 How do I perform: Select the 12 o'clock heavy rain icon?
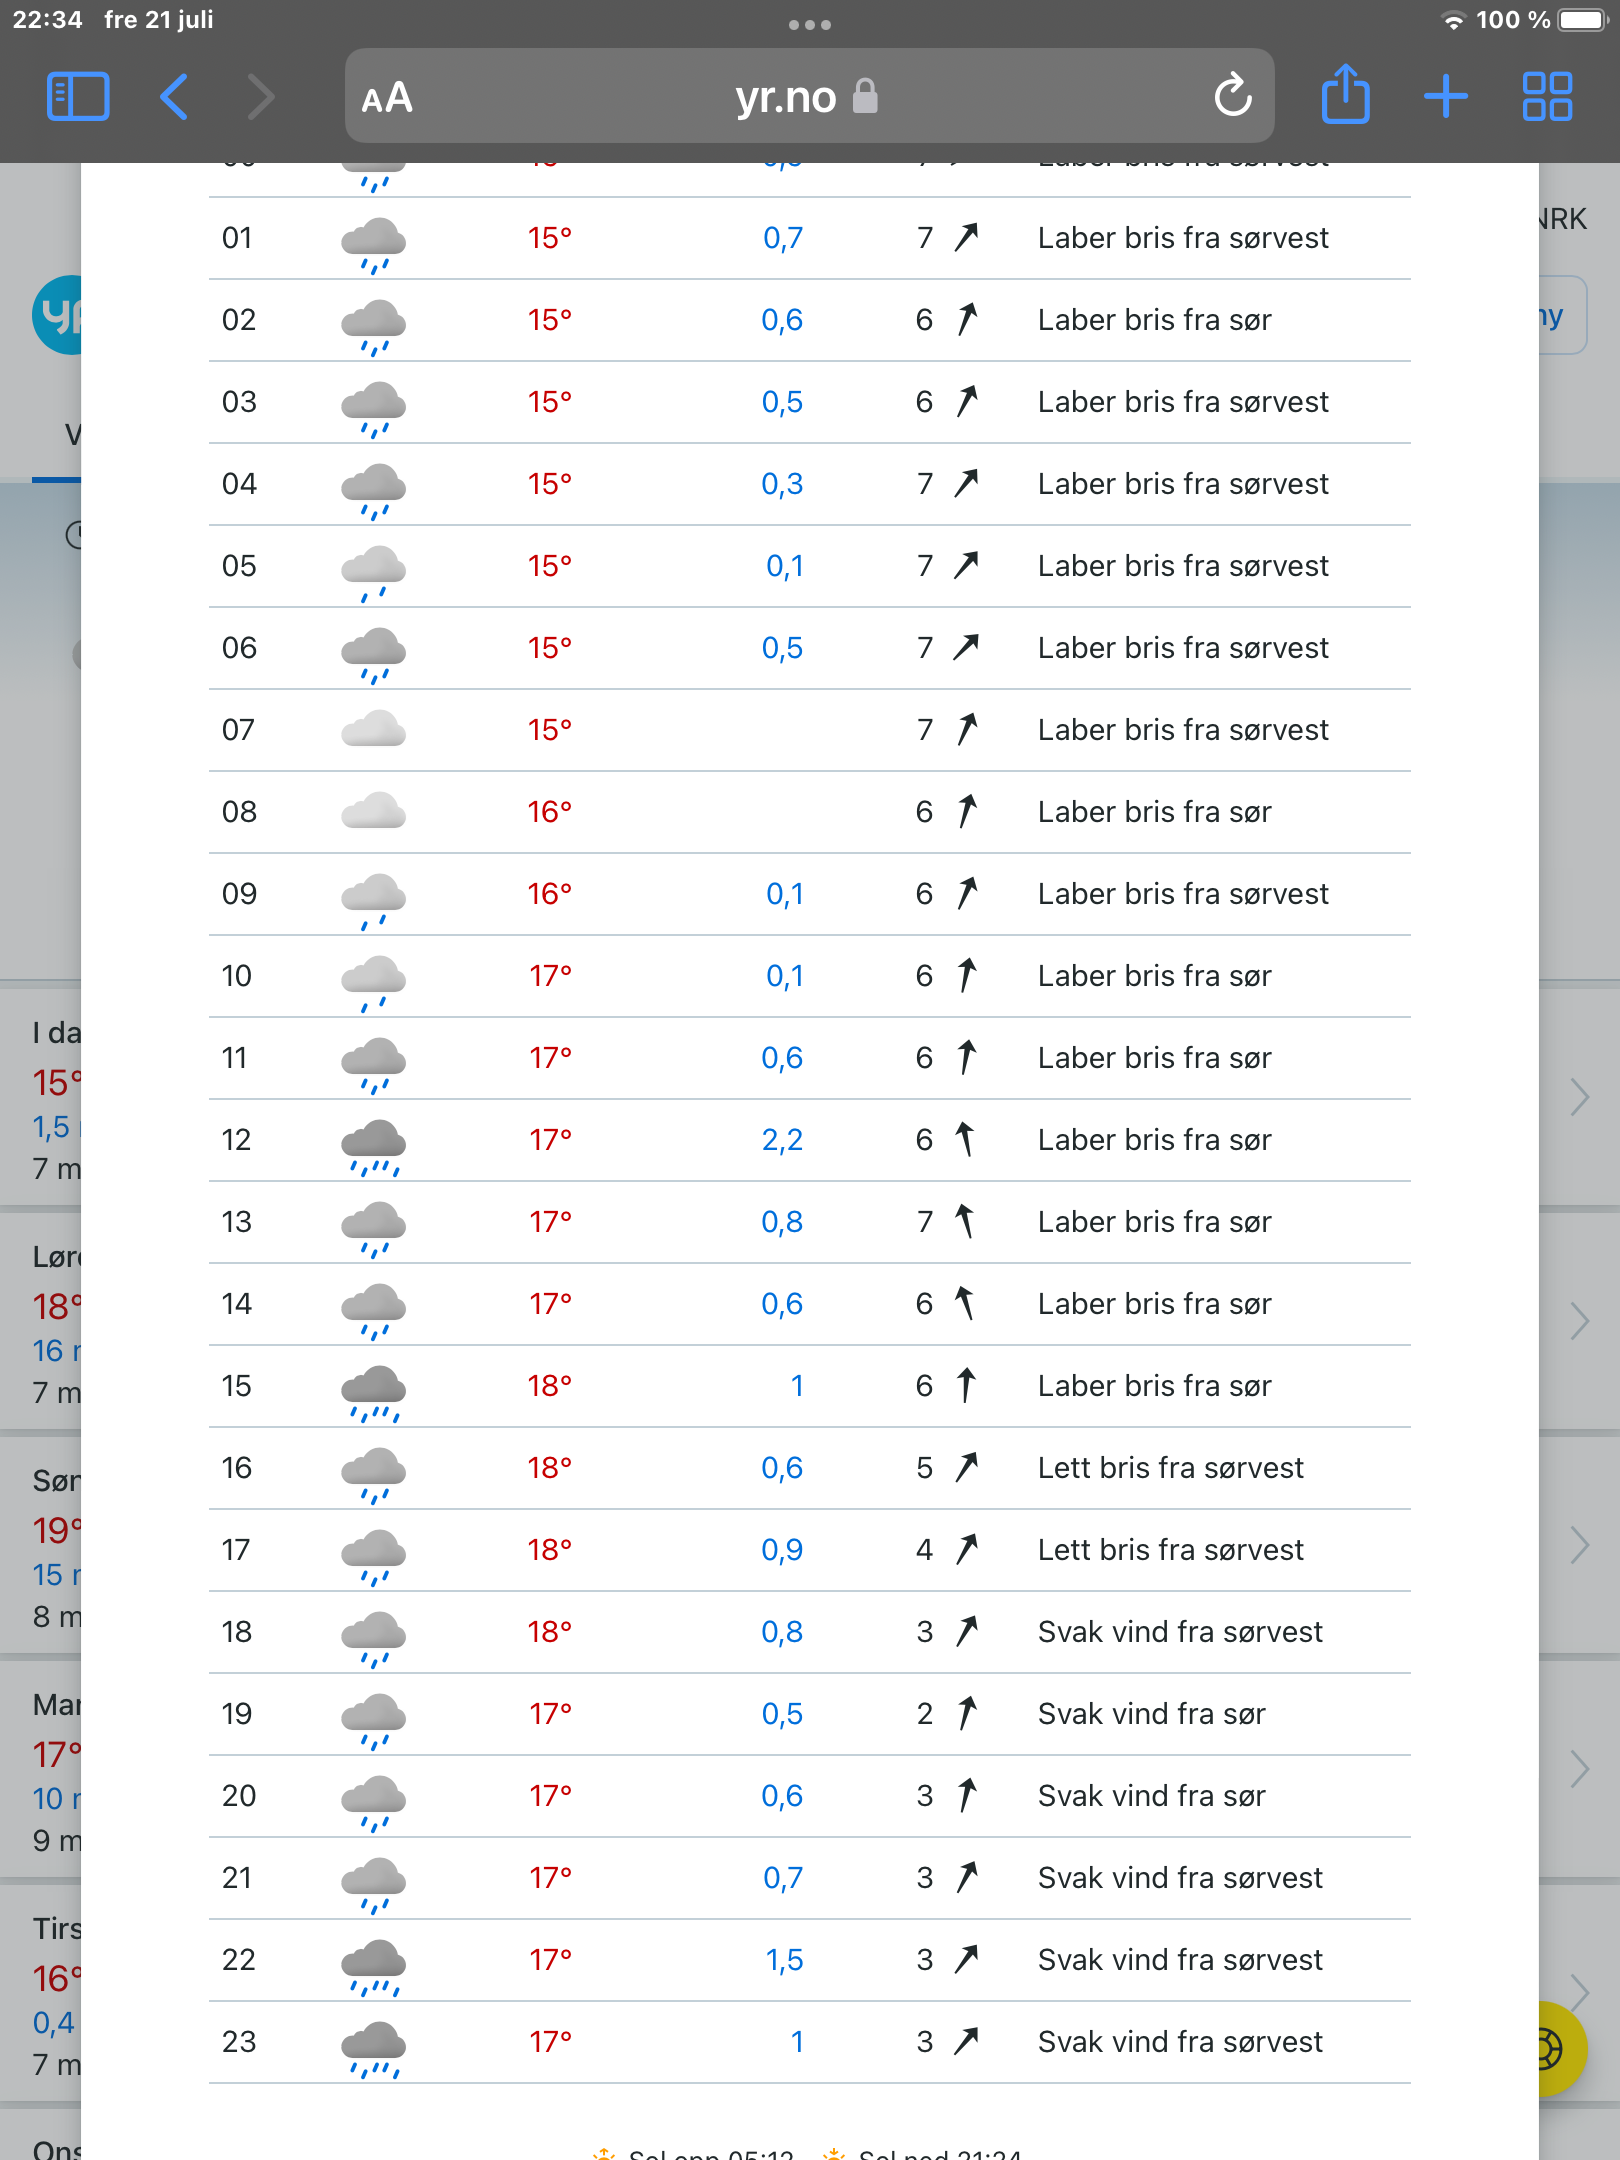pos(373,1147)
